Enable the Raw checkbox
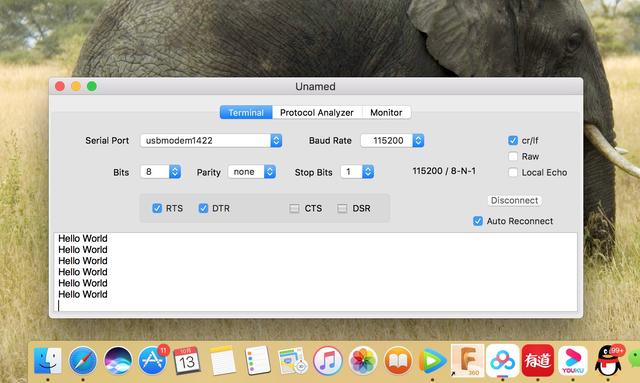This screenshot has height=383, width=640. click(x=513, y=156)
